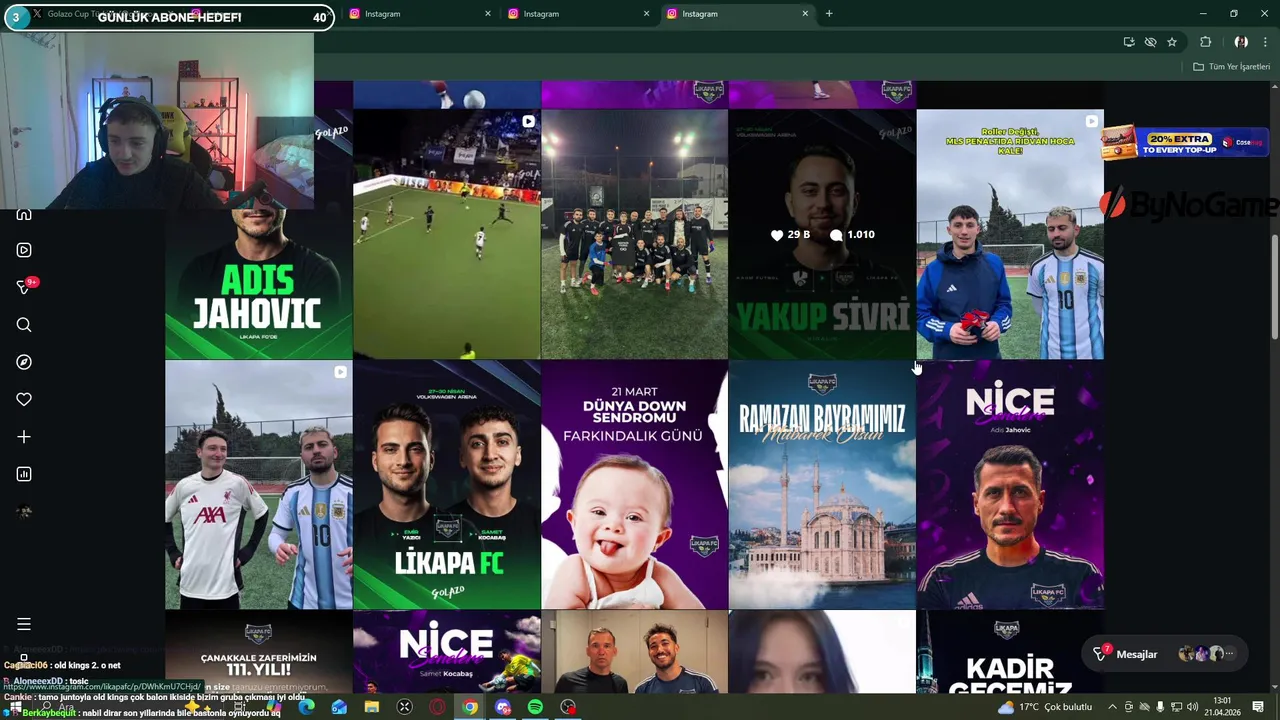Open the Chrome Extensions puzzle icon
The image size is (1280, 720).
pyautogui.click(x=1205, y=42)
